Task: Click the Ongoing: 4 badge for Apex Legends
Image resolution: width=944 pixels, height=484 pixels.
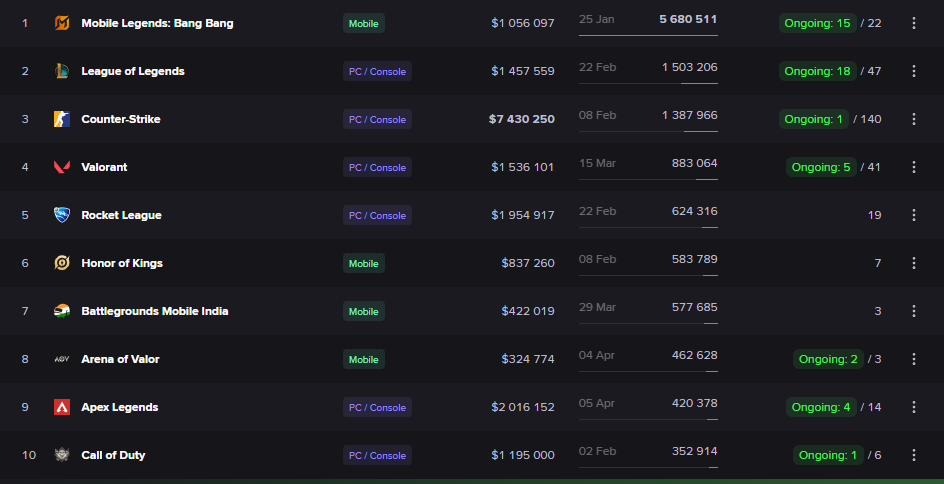Action: [x=821, y=407]
